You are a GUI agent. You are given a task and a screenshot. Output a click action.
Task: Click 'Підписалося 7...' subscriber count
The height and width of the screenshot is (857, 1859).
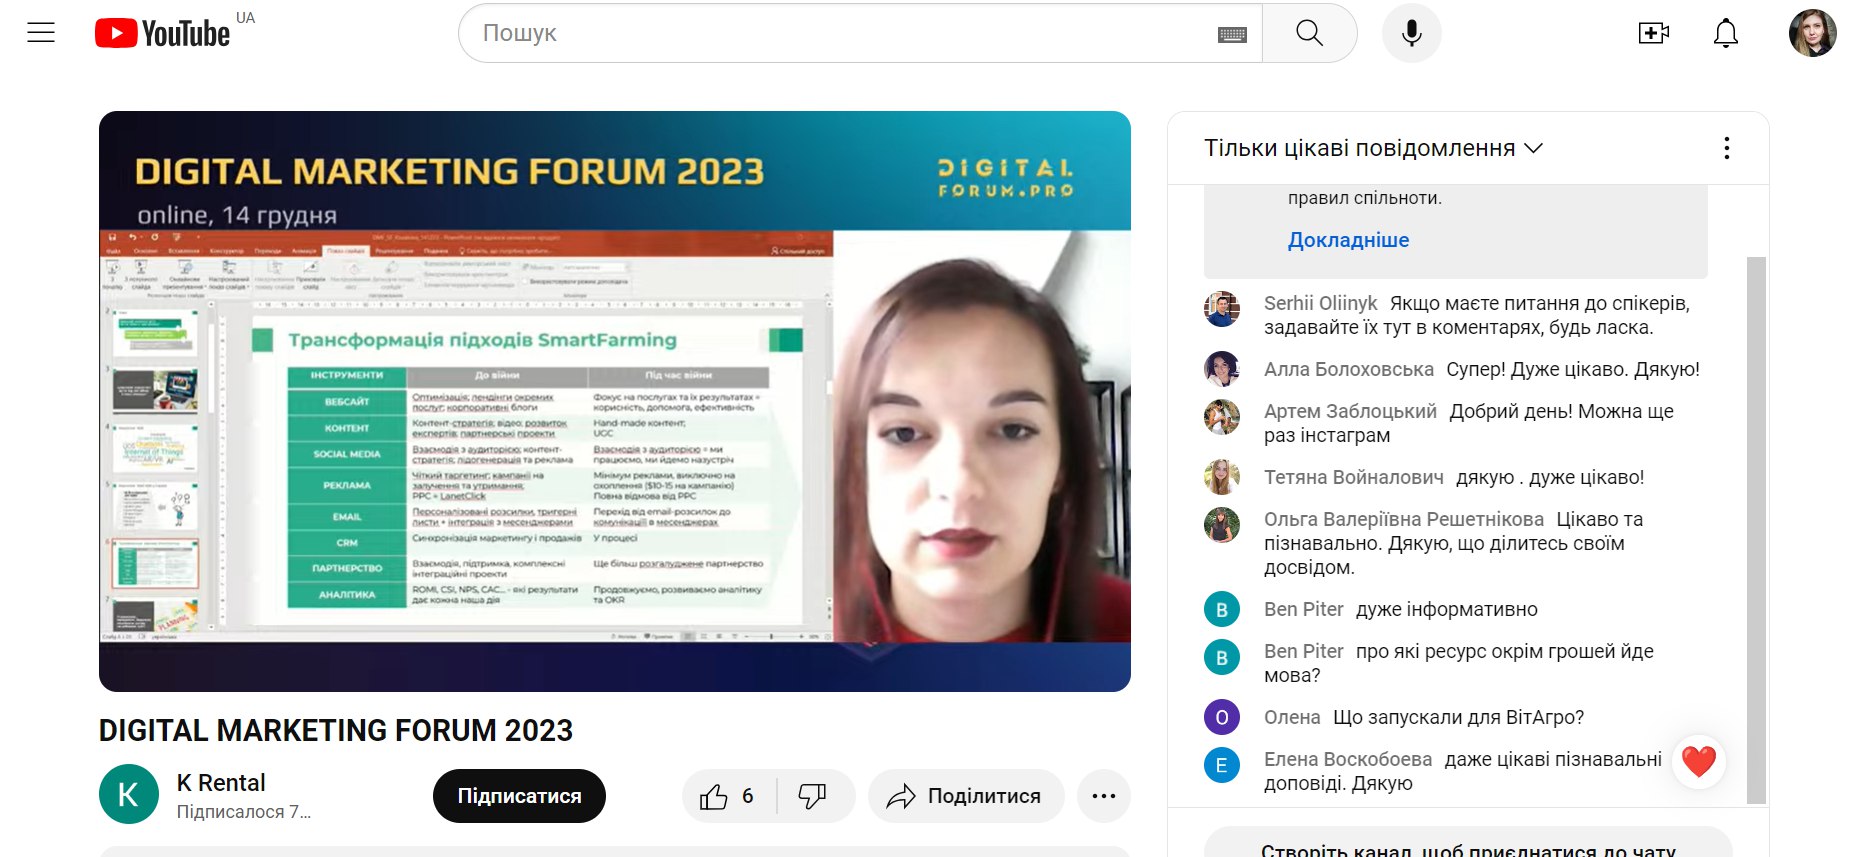(244, 812)
